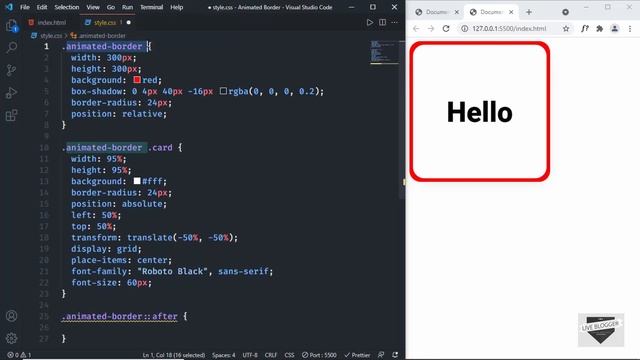
Task: Click the code minimap preview
Action: pos(384,52)
